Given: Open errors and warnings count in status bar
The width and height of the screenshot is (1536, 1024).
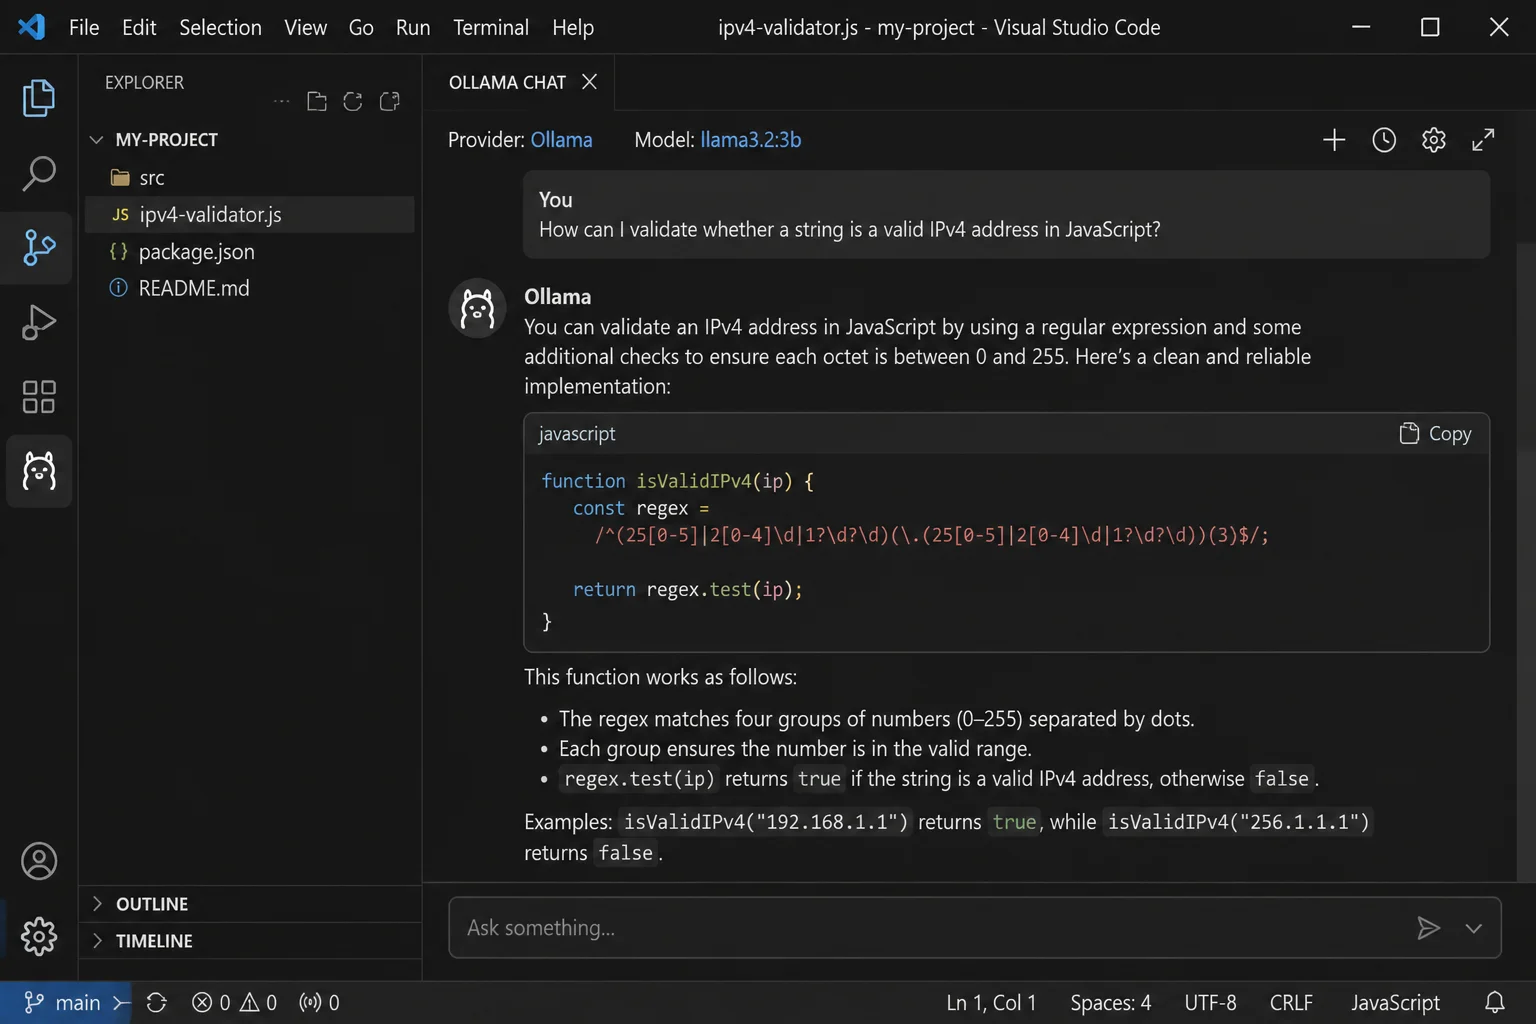Looking at the screenshot, I should pos(234,1003).
